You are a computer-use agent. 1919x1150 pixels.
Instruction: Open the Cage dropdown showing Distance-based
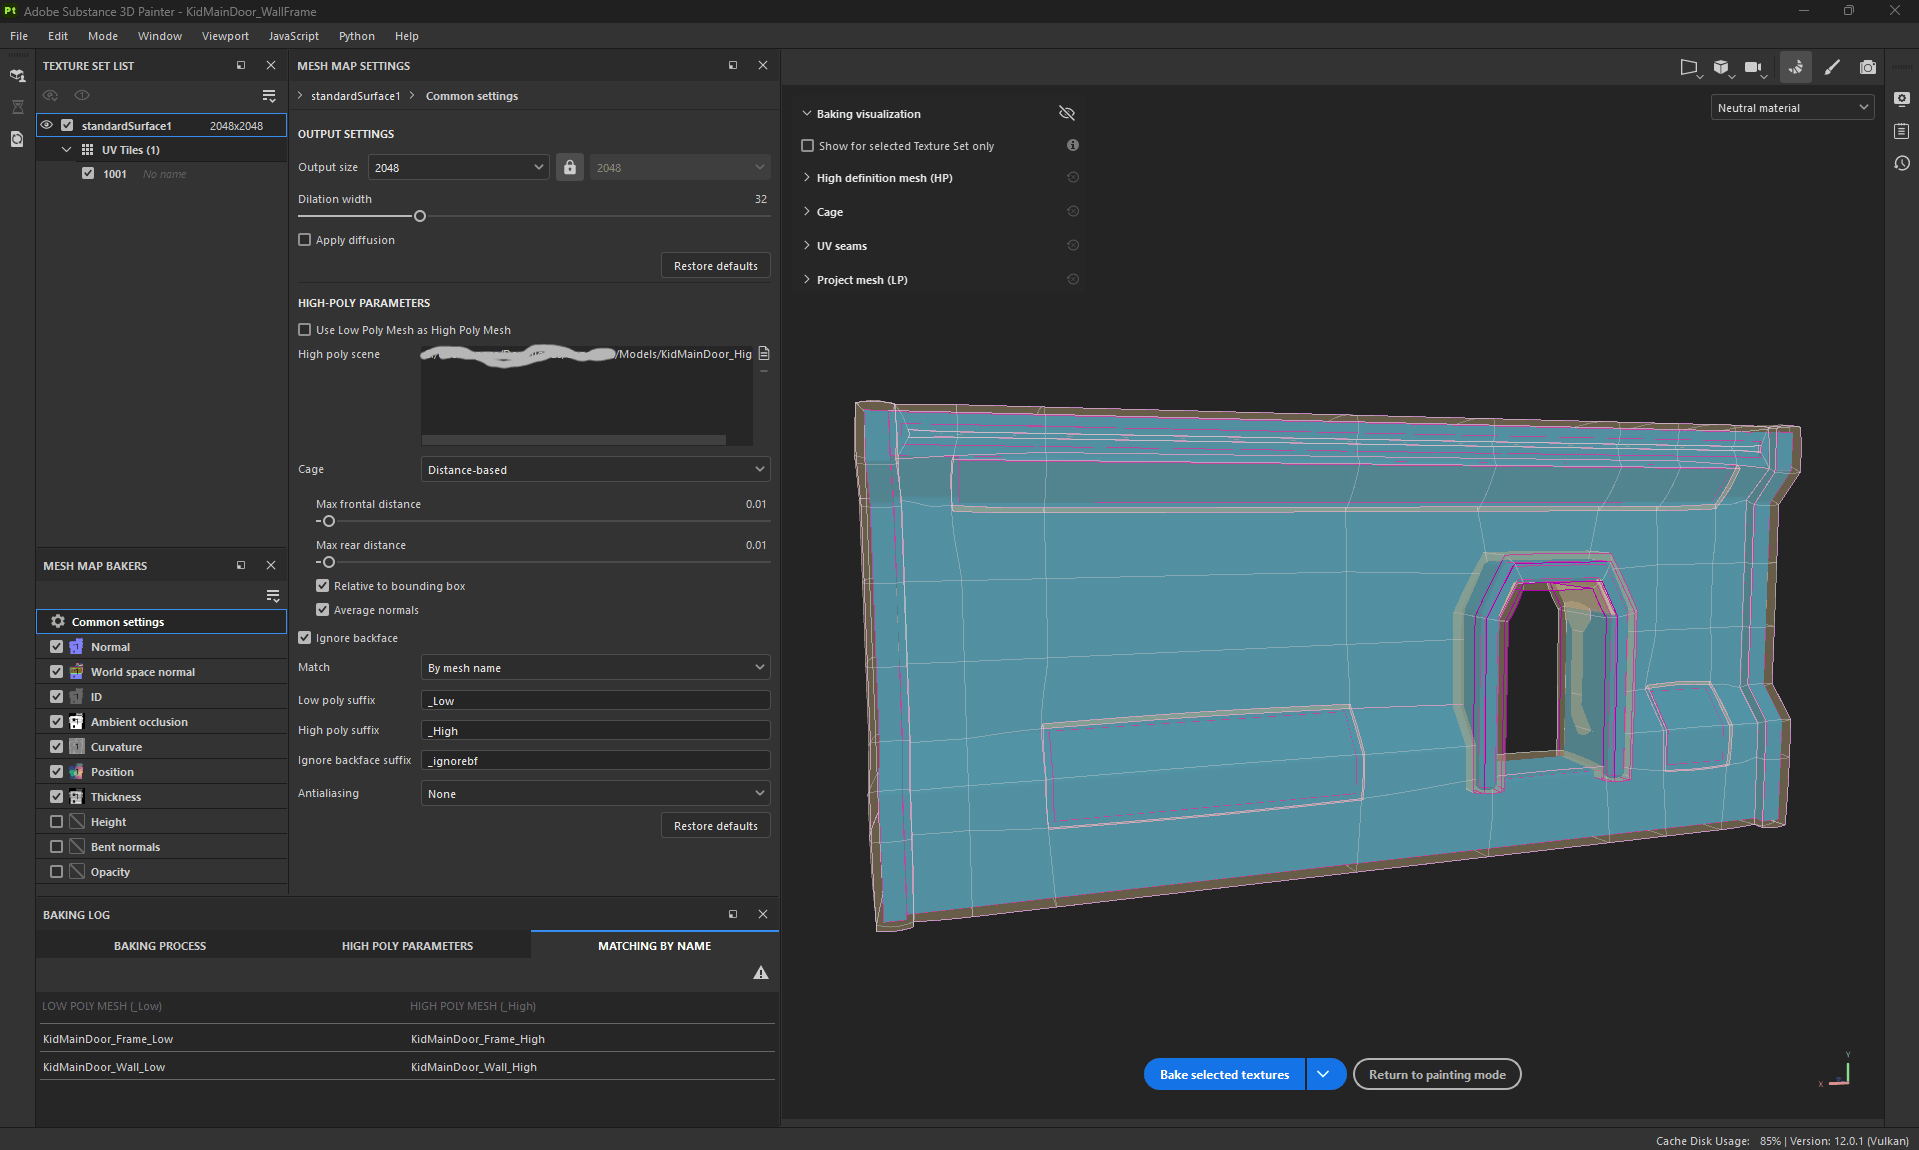tap(595, 469)
